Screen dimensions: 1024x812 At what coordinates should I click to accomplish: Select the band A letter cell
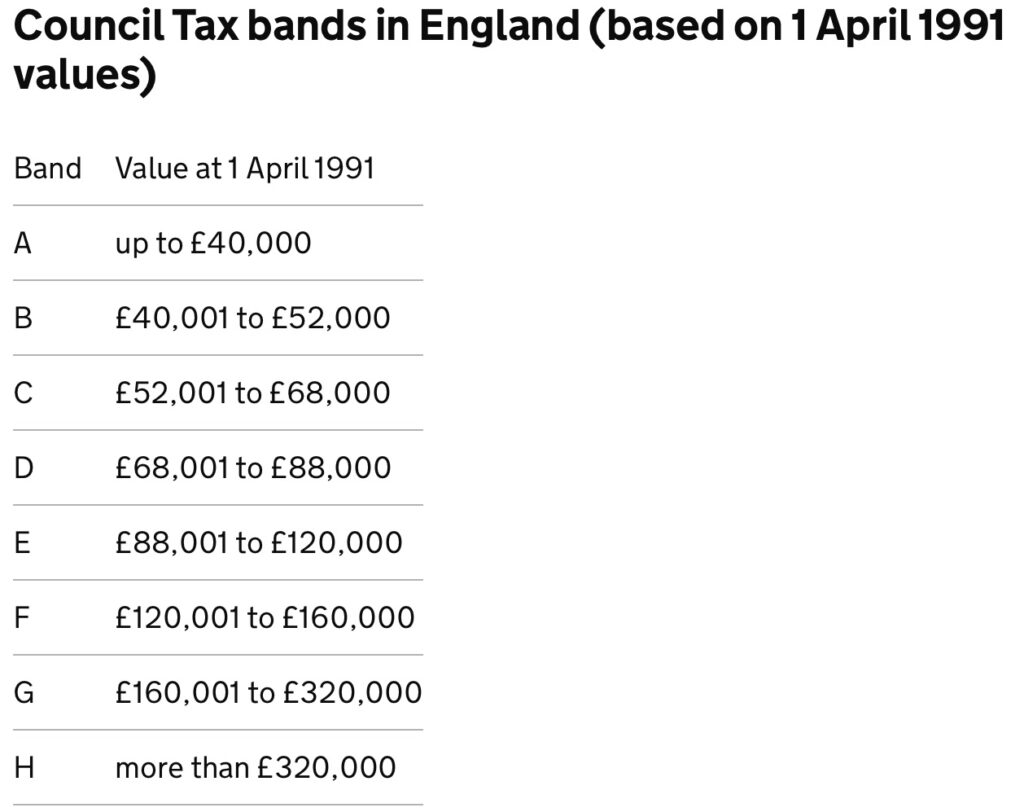point(23,243)
